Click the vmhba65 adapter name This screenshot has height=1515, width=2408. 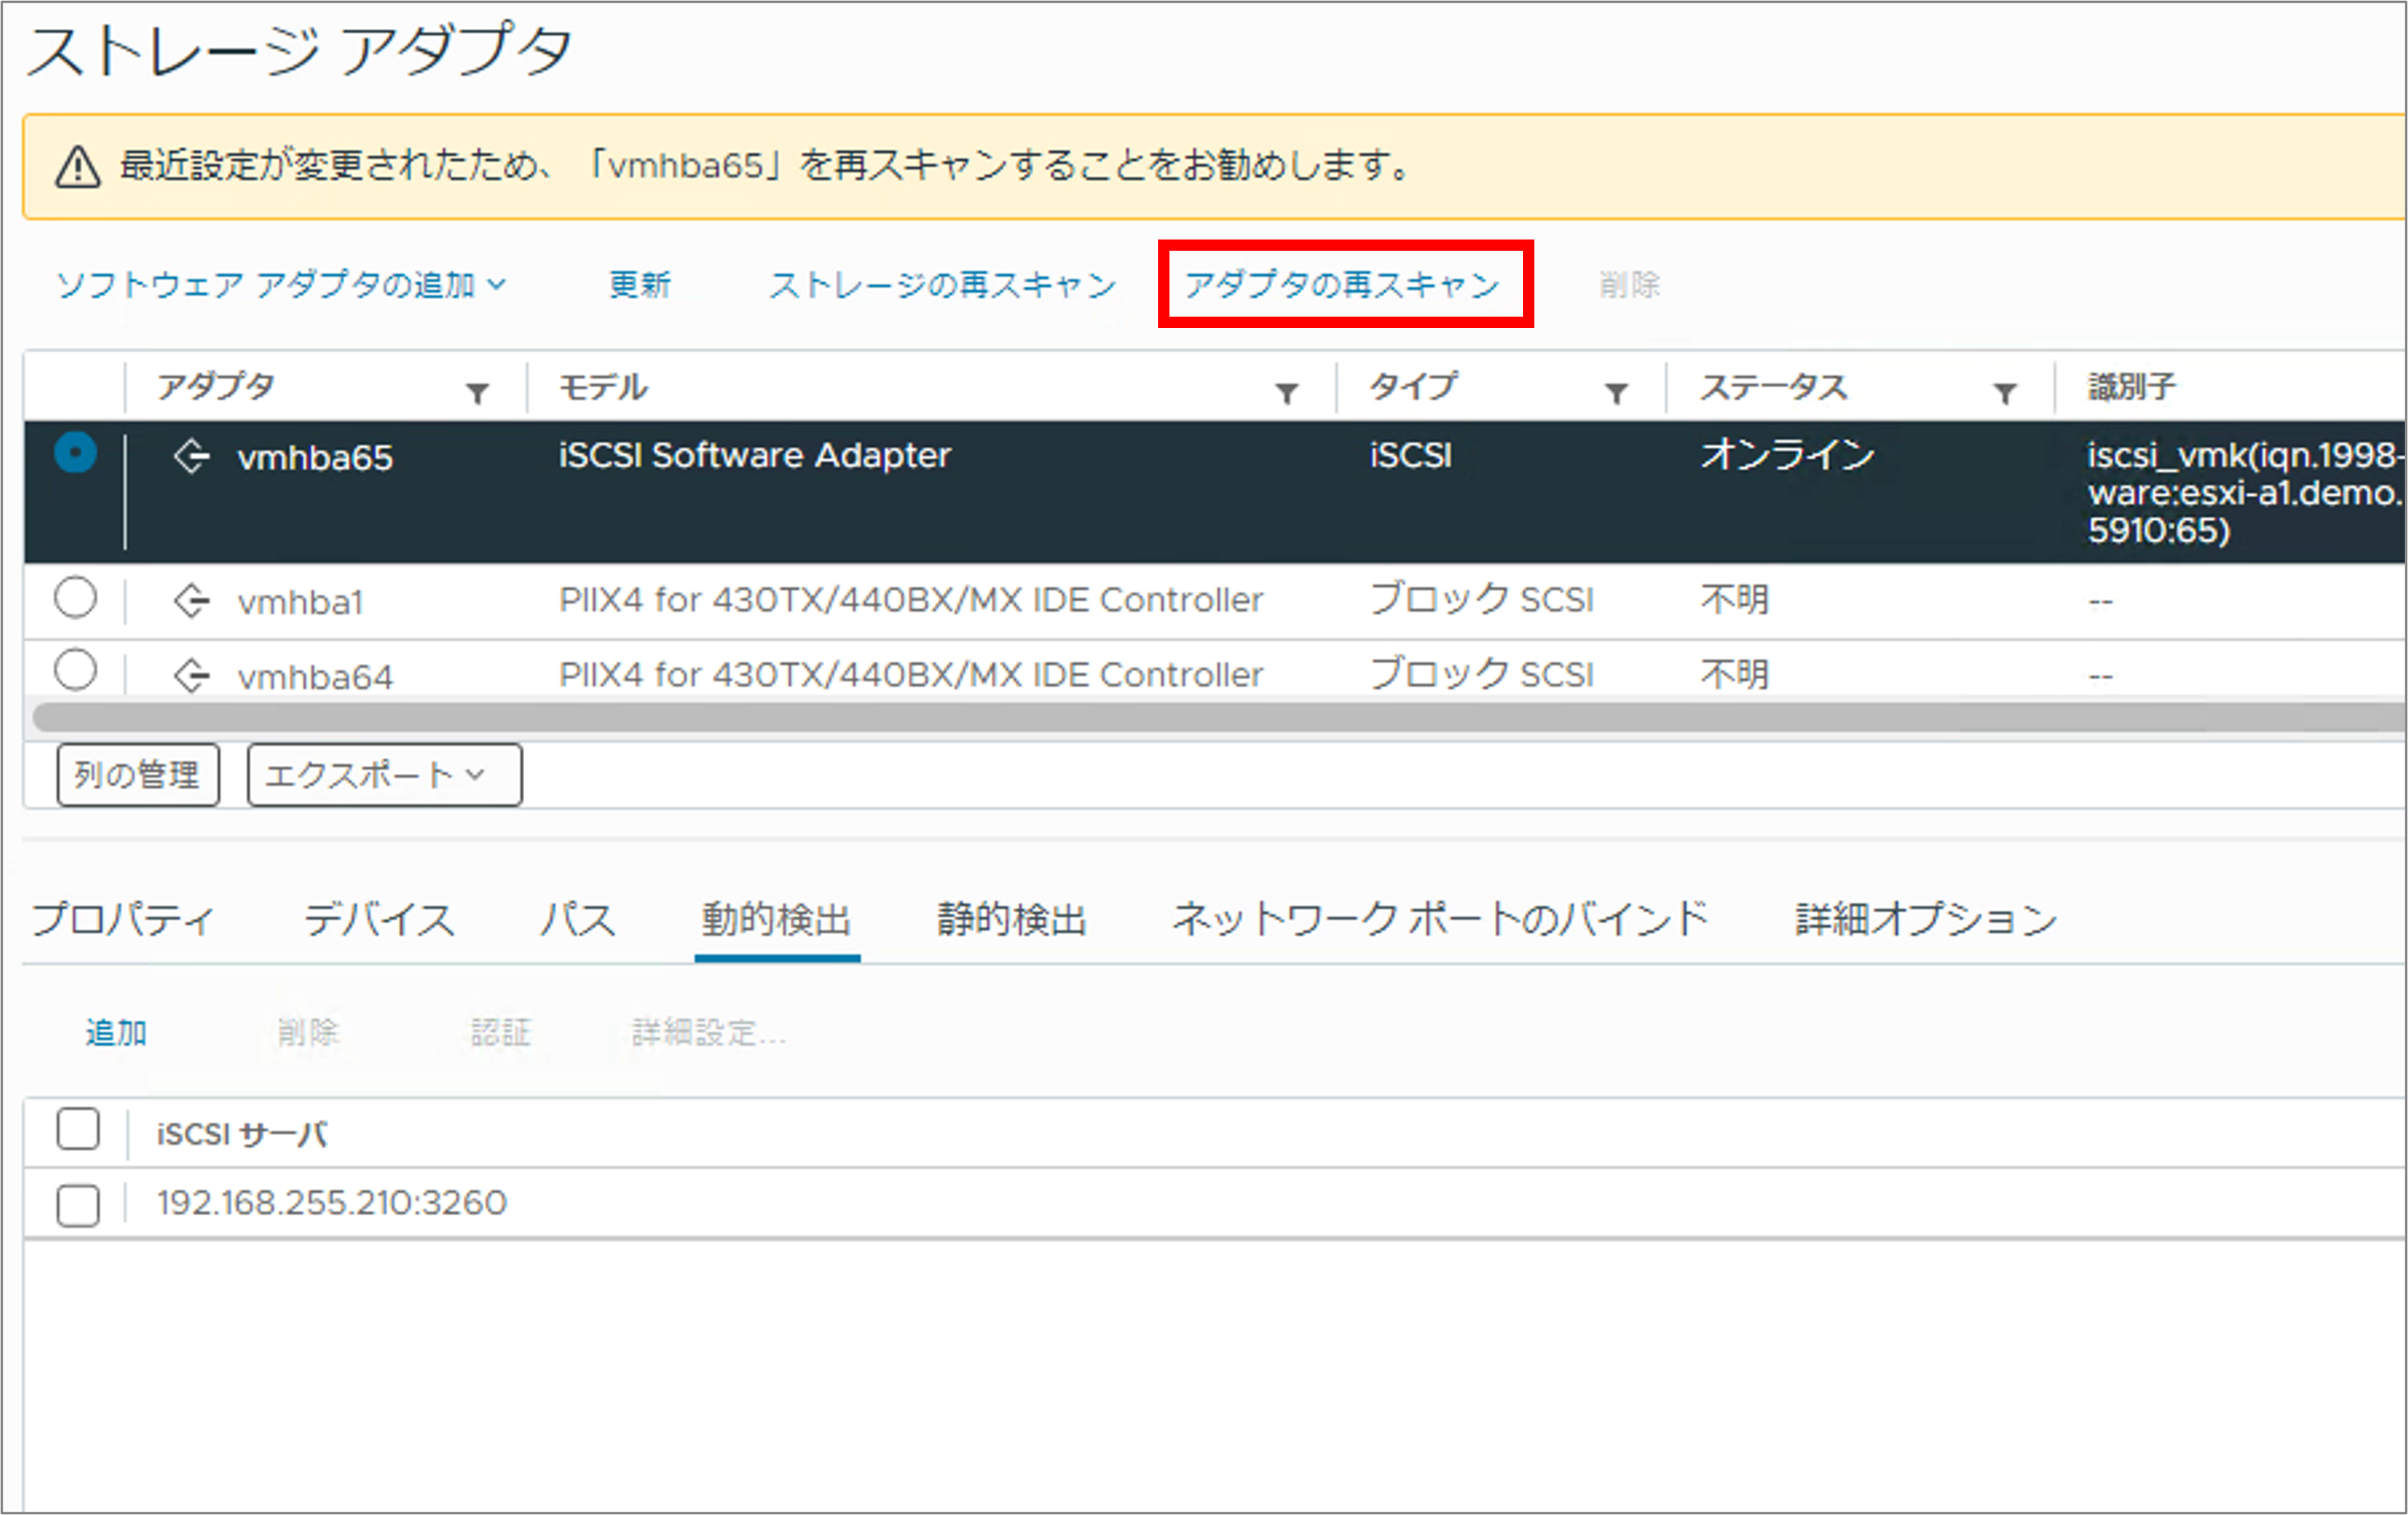click(x=315, y=458)
